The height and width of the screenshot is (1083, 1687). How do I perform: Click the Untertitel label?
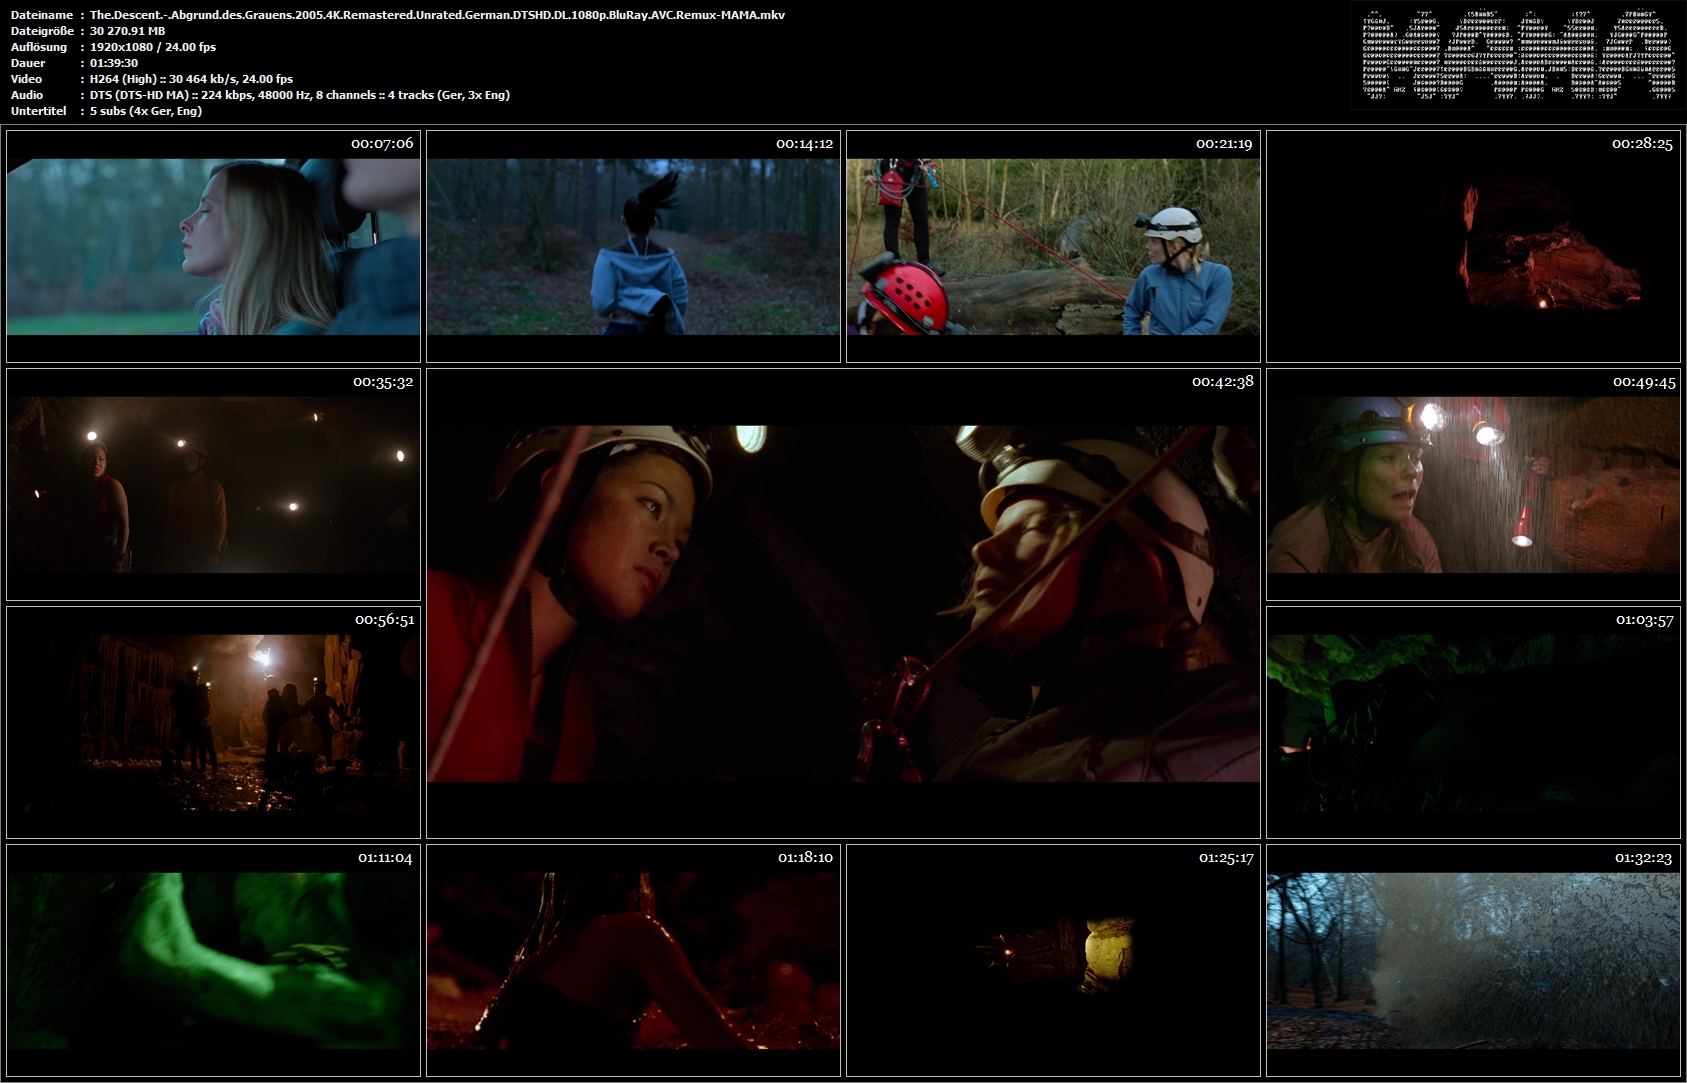click(38, 111)
